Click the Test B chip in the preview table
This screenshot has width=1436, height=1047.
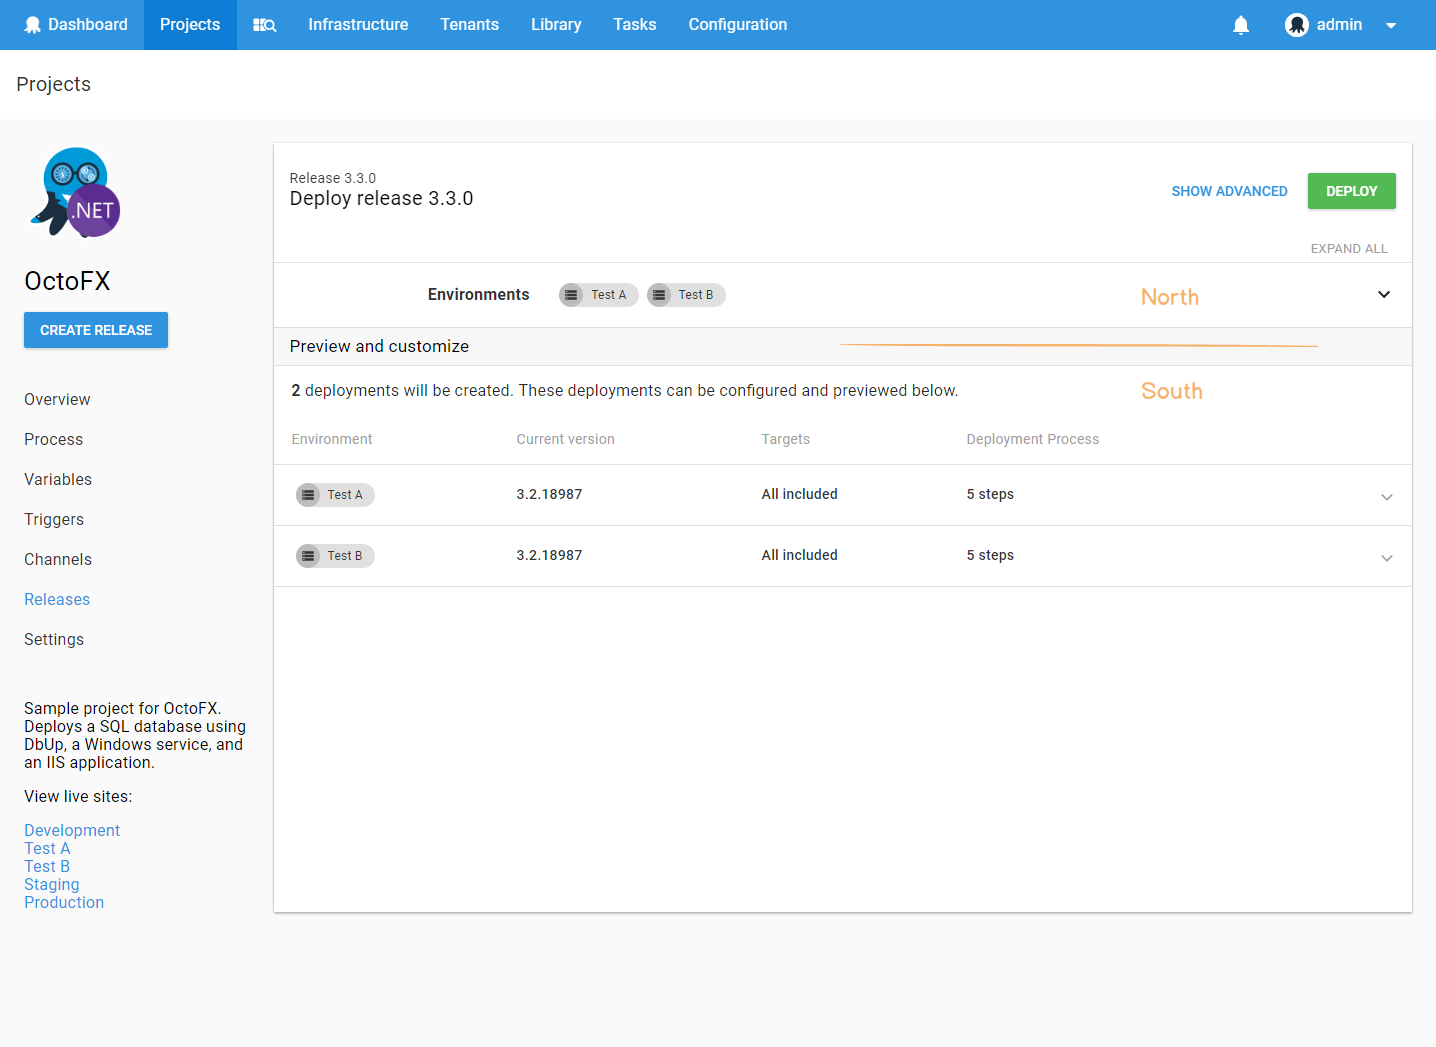[335, 555]
